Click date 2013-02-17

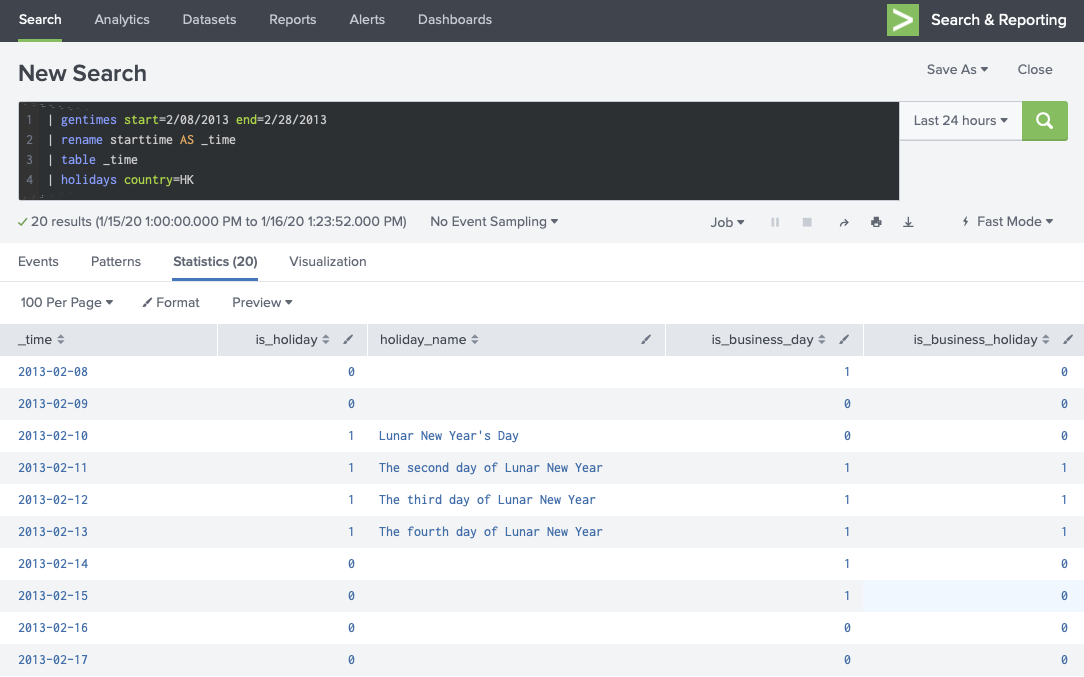[53, 660]
